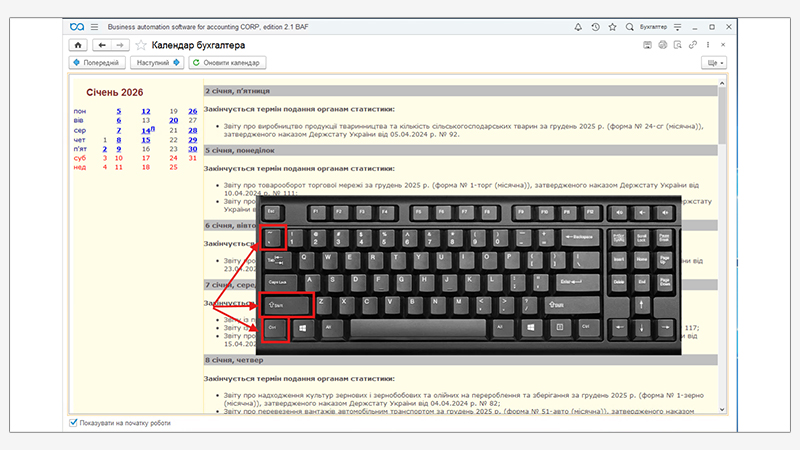
Task: Click the vertical scrollbar of the calendar
Action: click(x=722, y=250)
